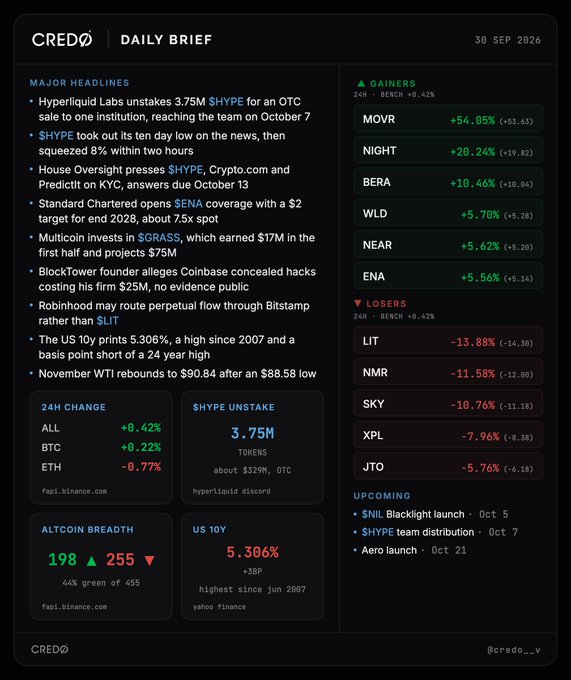Select the NIGHT gainer row
The image size is (571, 680).
click(x=448, y=151)
